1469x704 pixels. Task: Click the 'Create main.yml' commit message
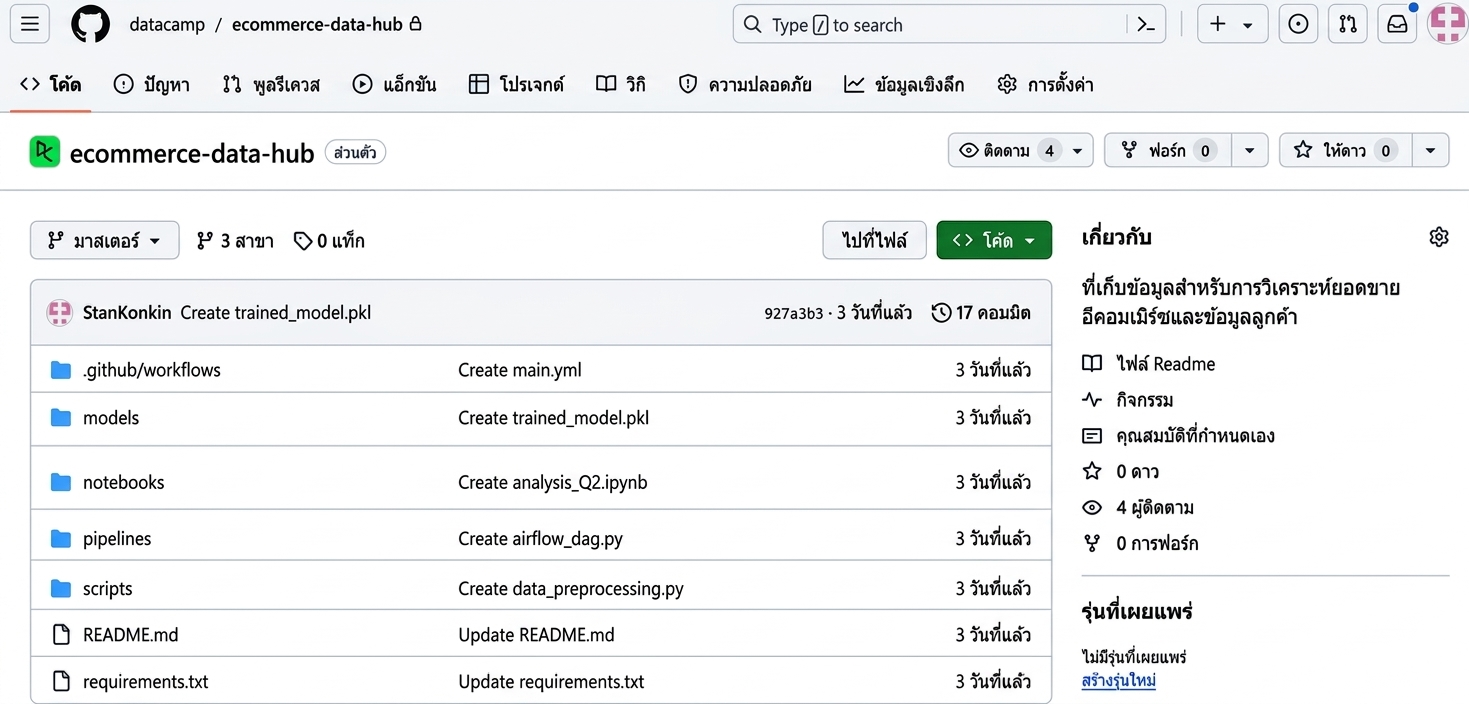(519, 370)
